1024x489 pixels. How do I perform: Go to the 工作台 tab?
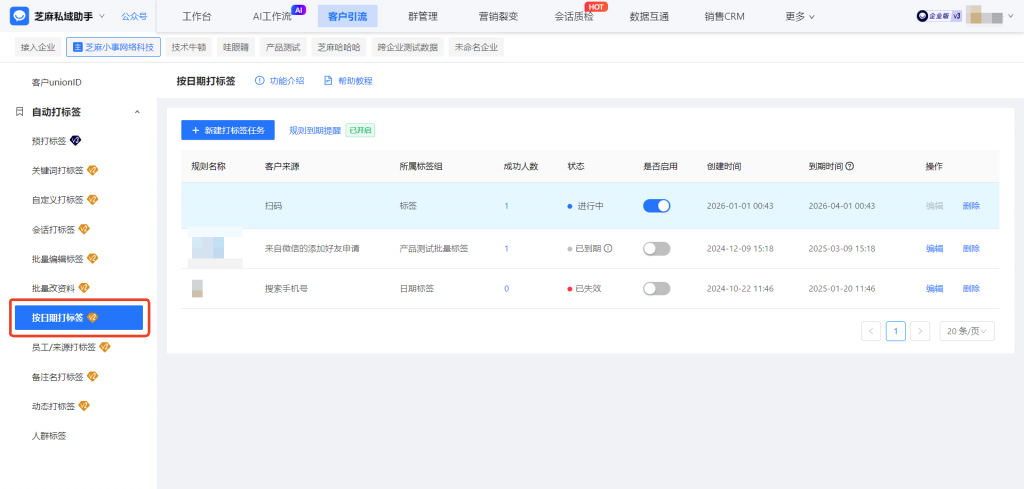point(197,16)
